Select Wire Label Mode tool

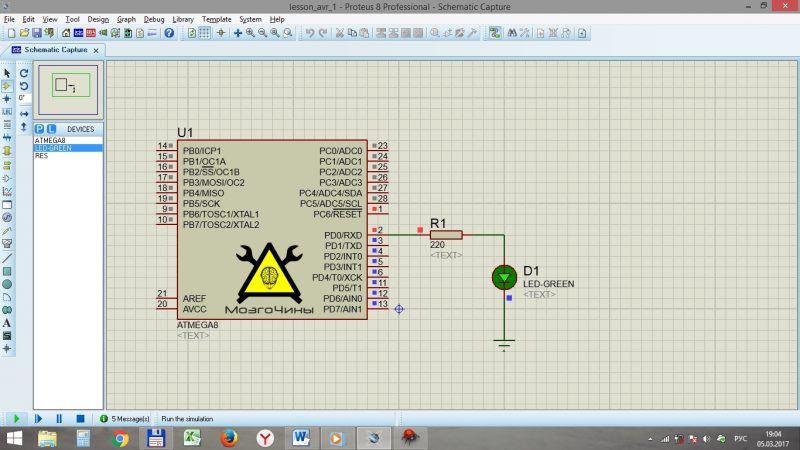point(7,112)
